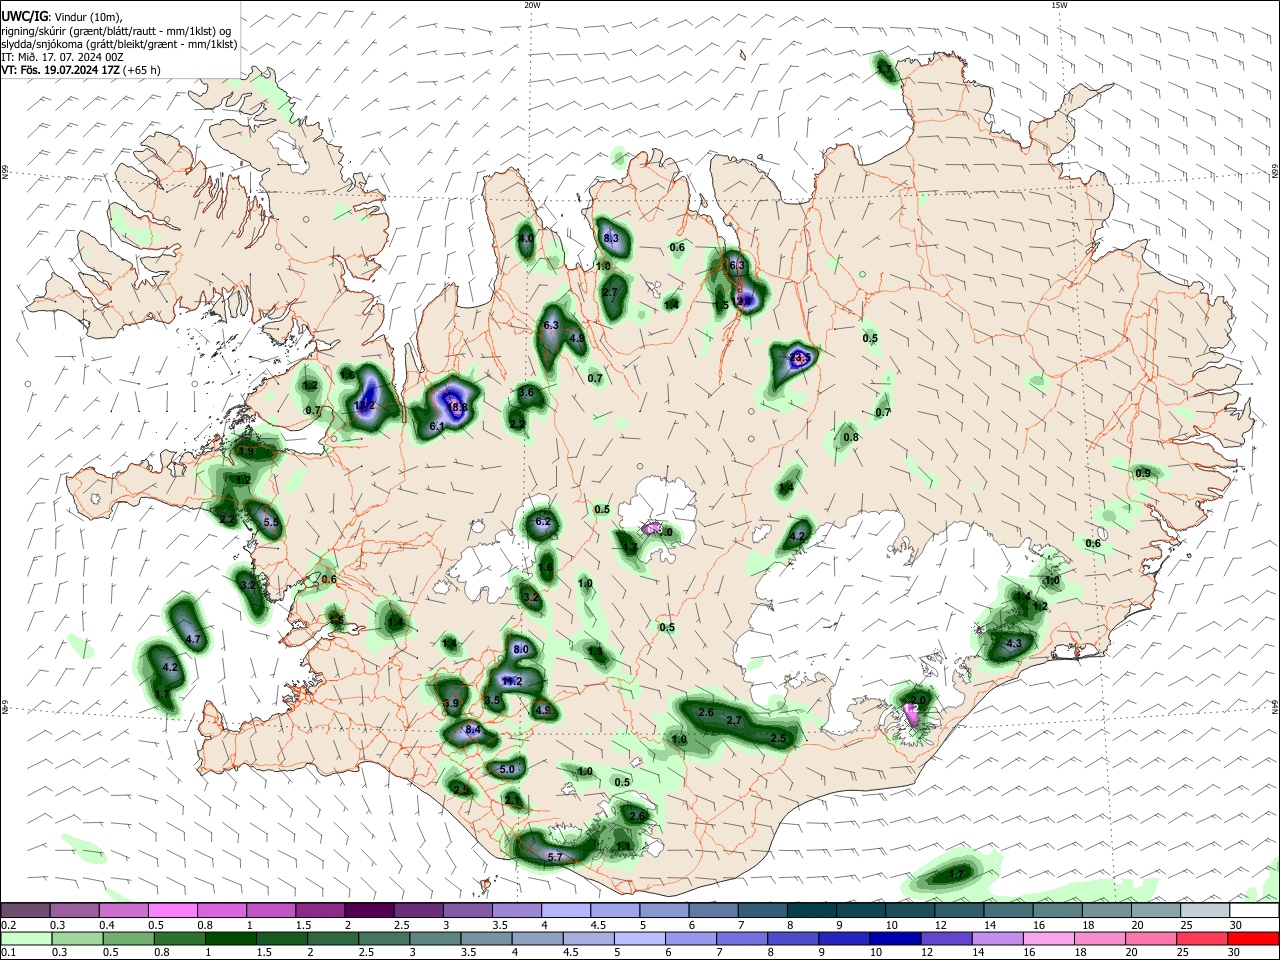Click the '12.1' precipitation value in the north
This screenshot has height=960, width=1280.
(x=743, y=300)
